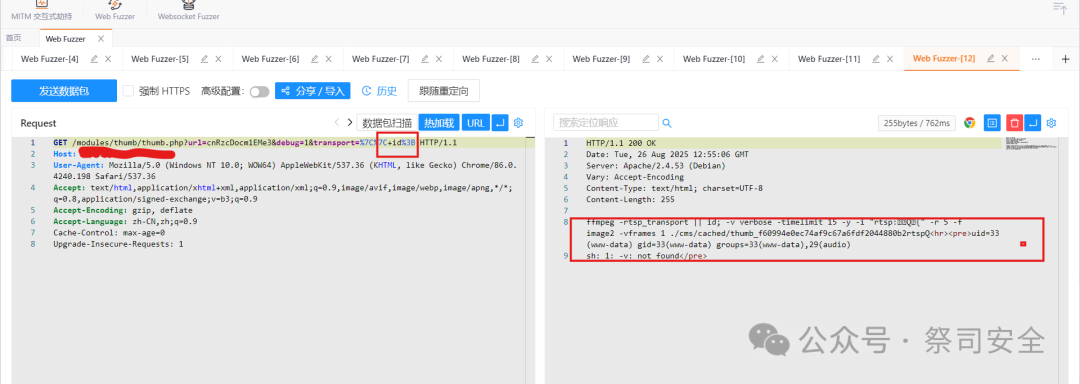Rename Web Fuzzer-[12] via its pencil icon
The width and height of the screenshot is (1080, 384).
coord(990,59)
